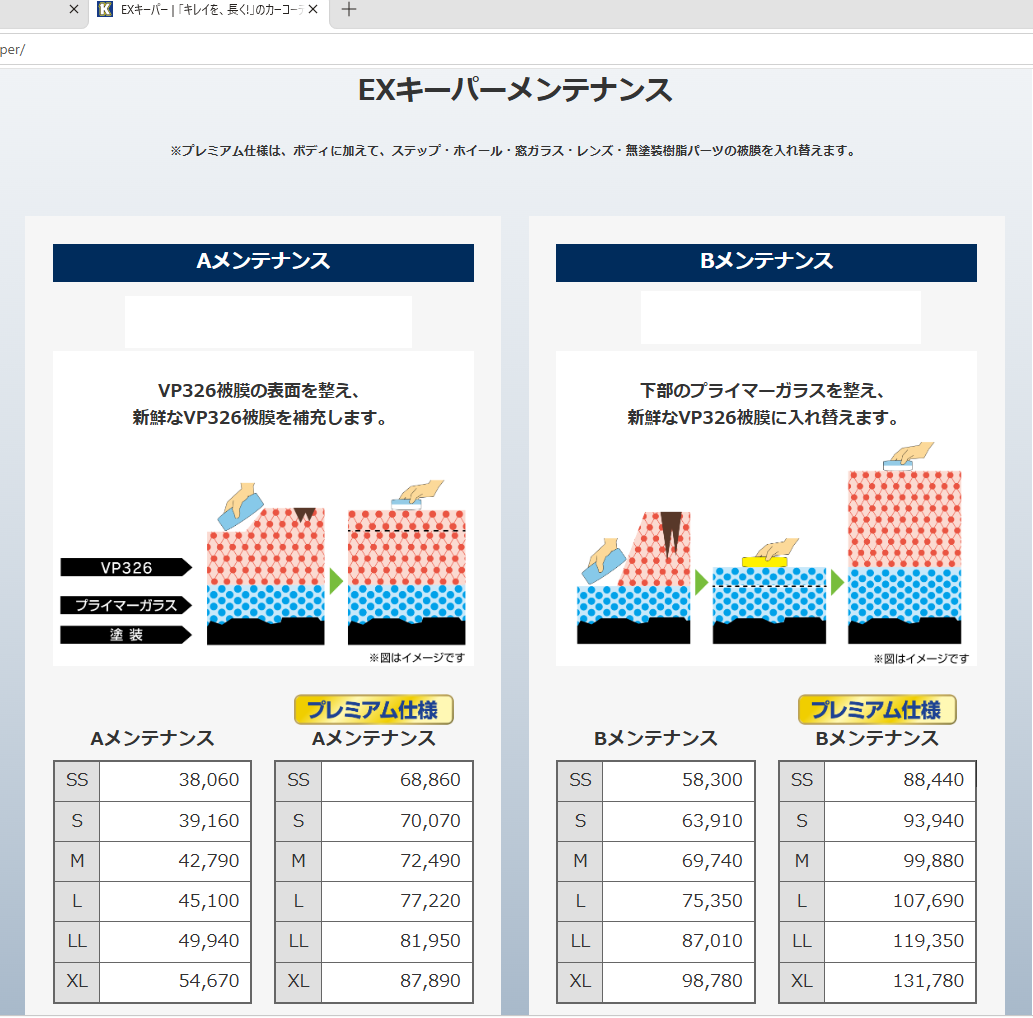This screenshot has width=1033, height=1018.
Task: Select the EXキーパーメンテナンス page heading
Action: click(515, 90)
